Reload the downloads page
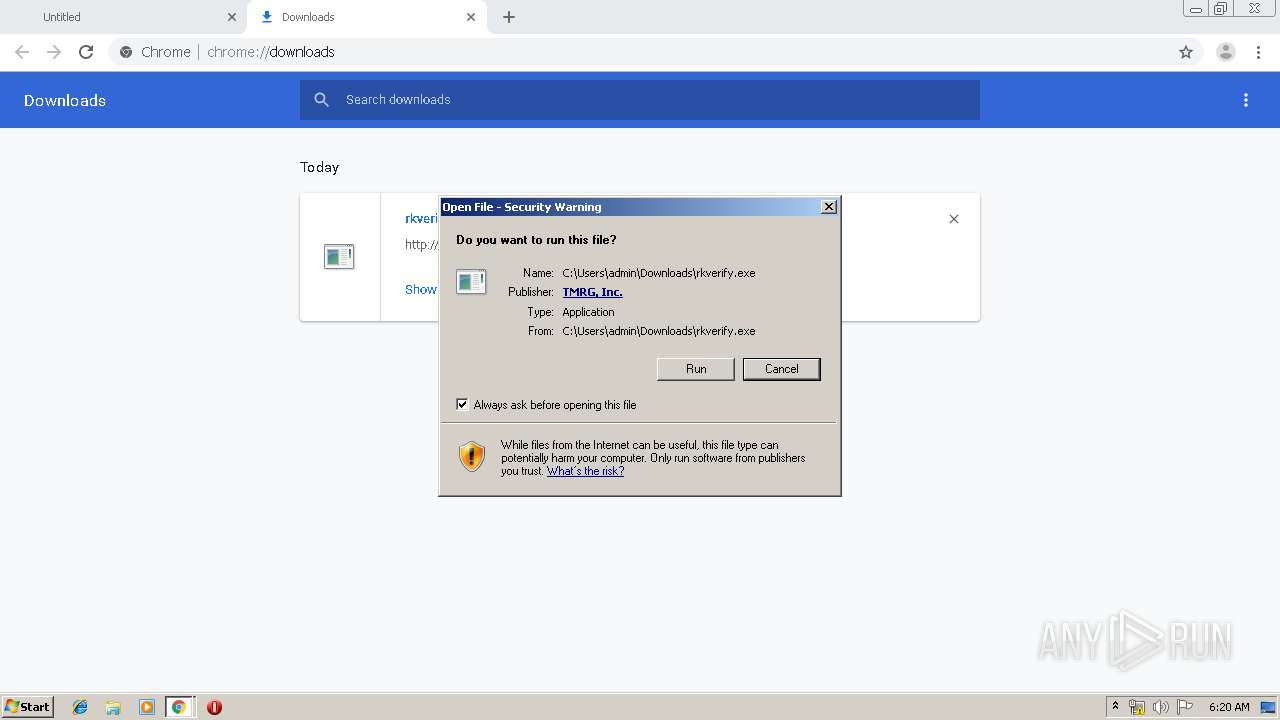 coord(86,52)
